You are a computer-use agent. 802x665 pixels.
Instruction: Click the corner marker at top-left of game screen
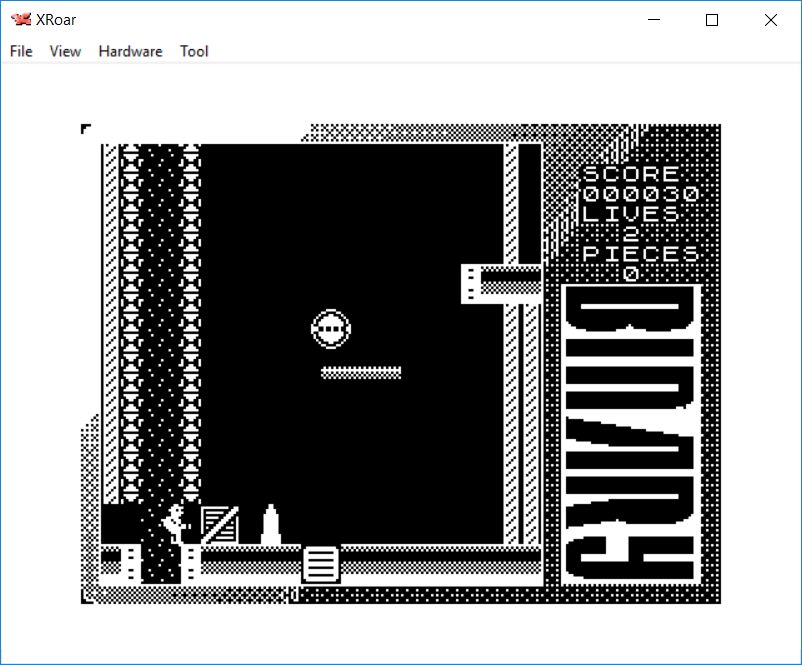(85, 128)
